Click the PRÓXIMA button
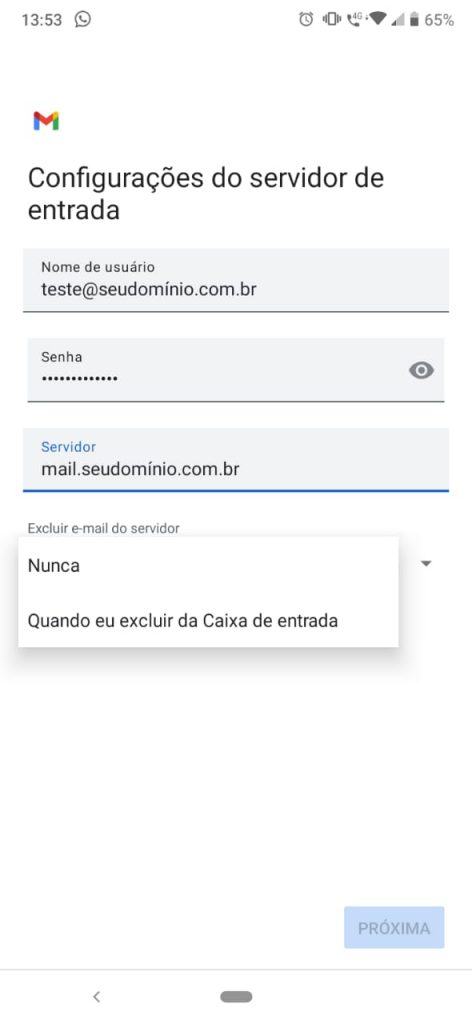This screenshot has width=472, height=1024. 394,927
